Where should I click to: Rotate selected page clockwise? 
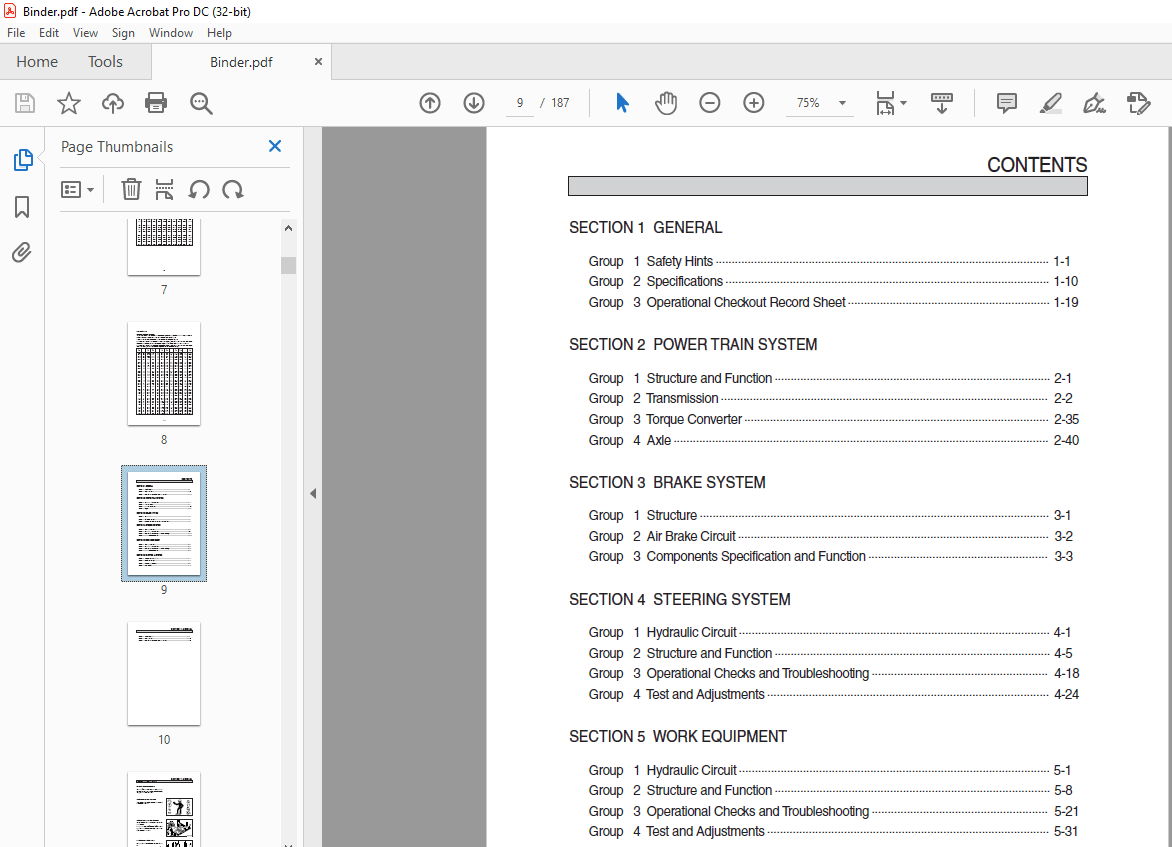(232, 190)
